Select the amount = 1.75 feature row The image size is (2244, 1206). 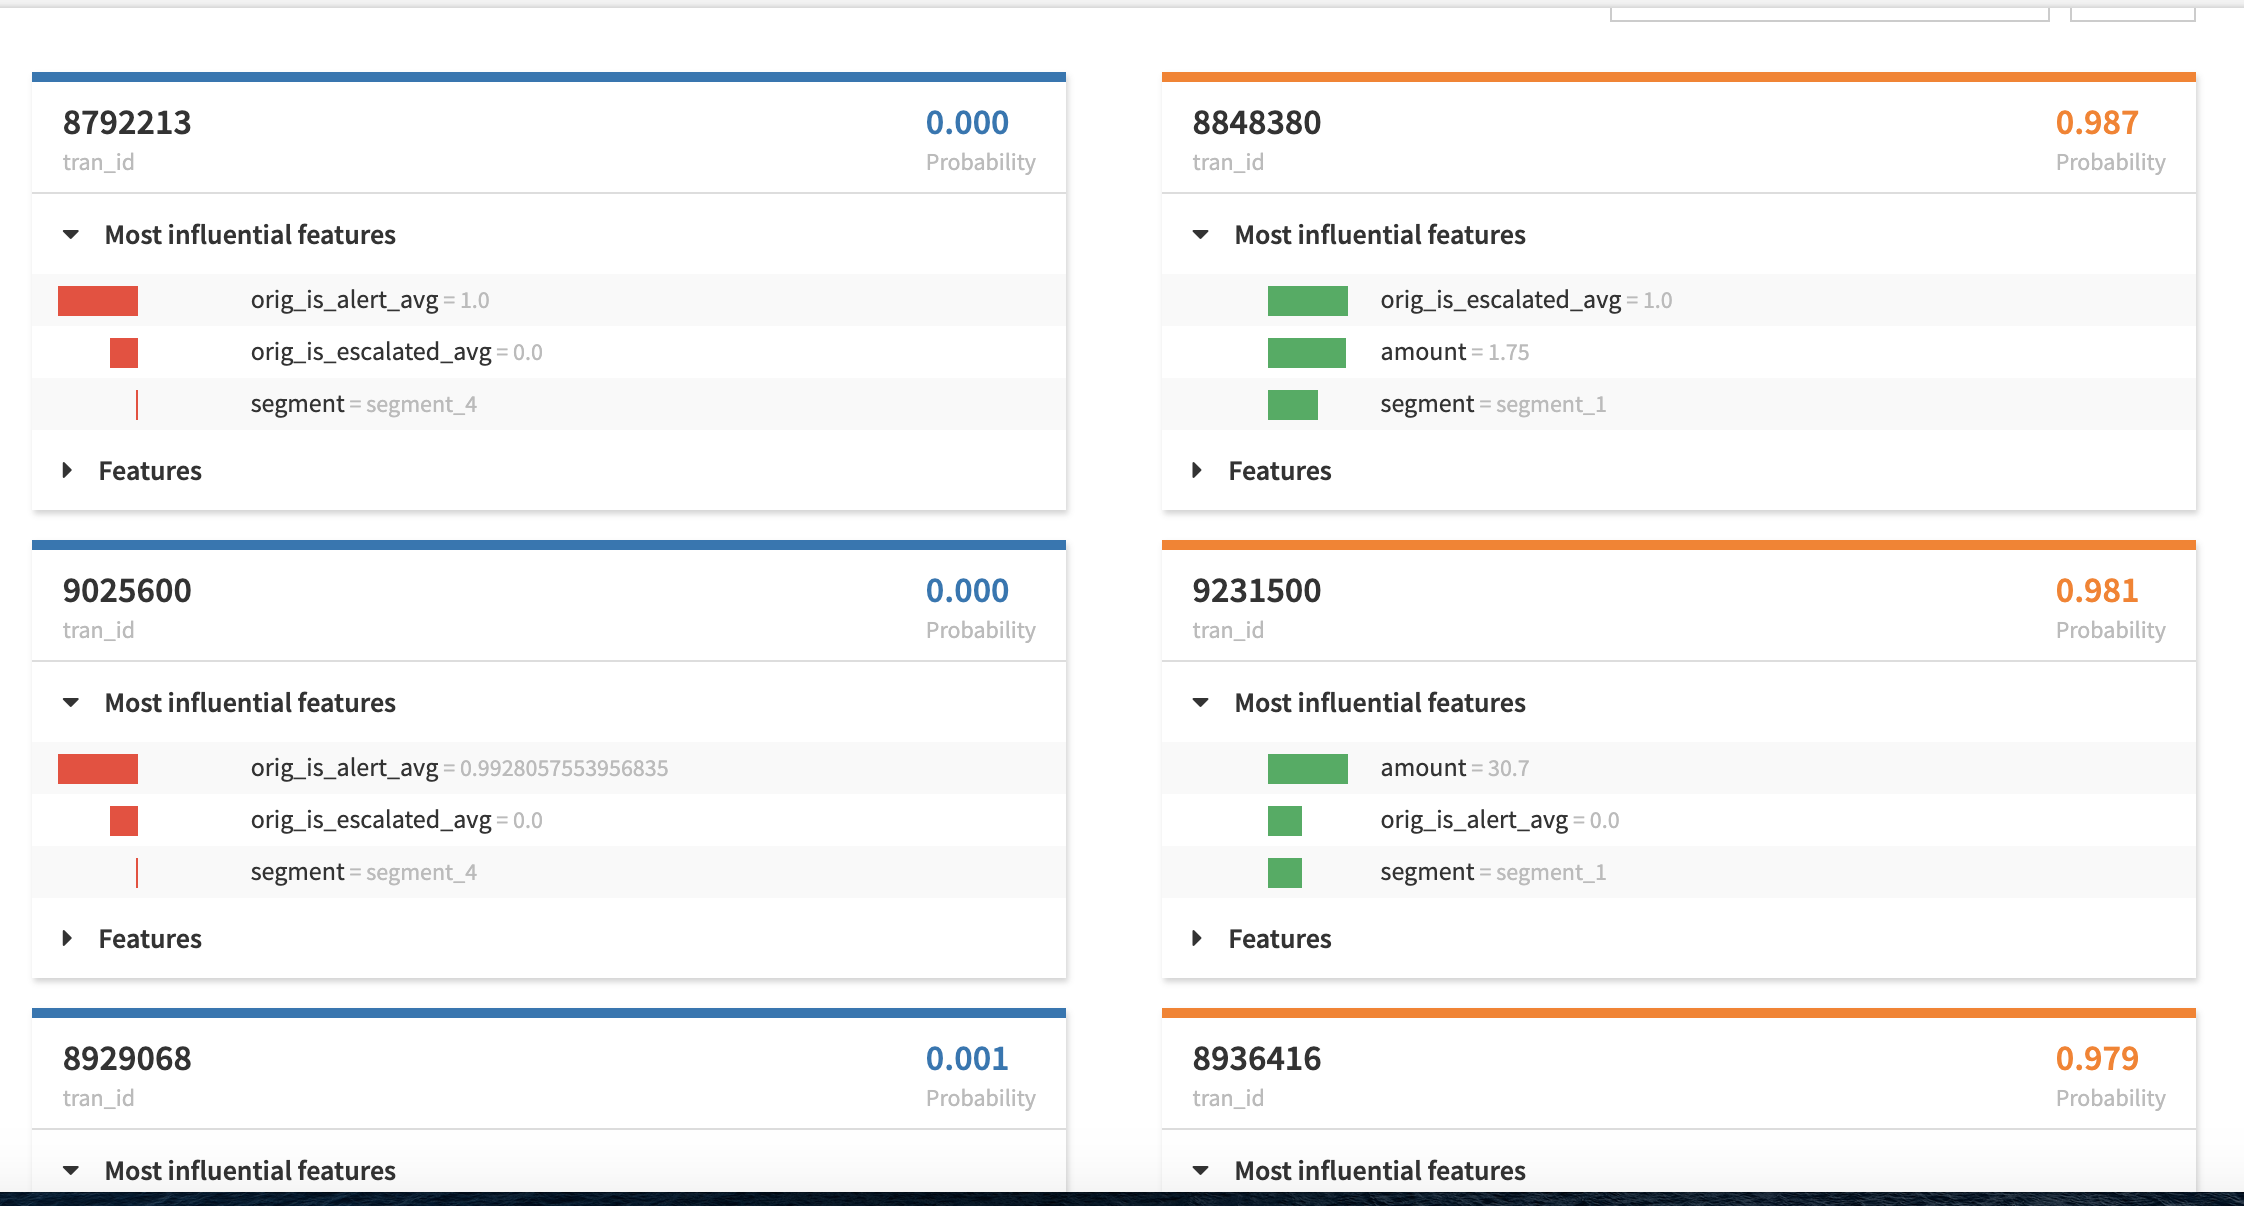(1454, 352)
